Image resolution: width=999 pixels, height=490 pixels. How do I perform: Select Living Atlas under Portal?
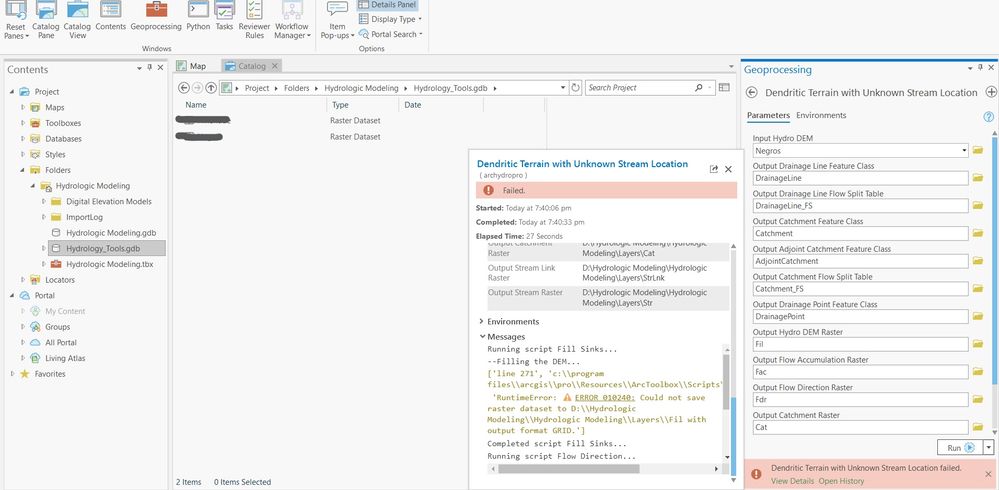(65, 358)
